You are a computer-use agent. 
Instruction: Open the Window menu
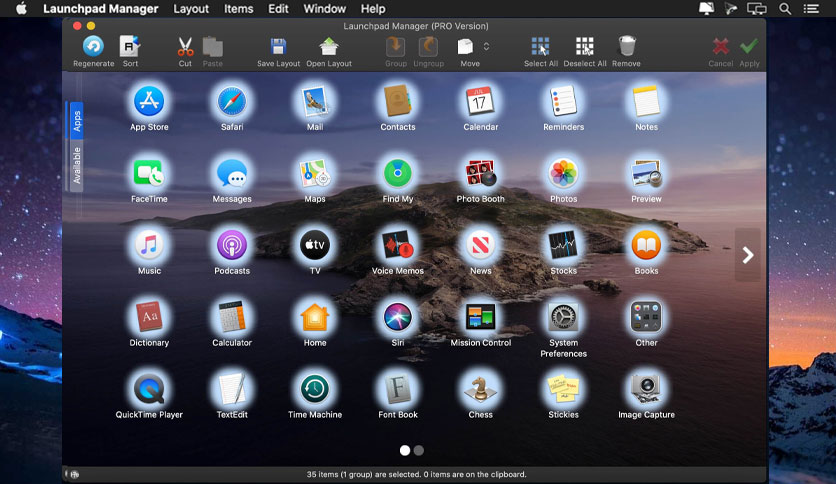(324, 9)
